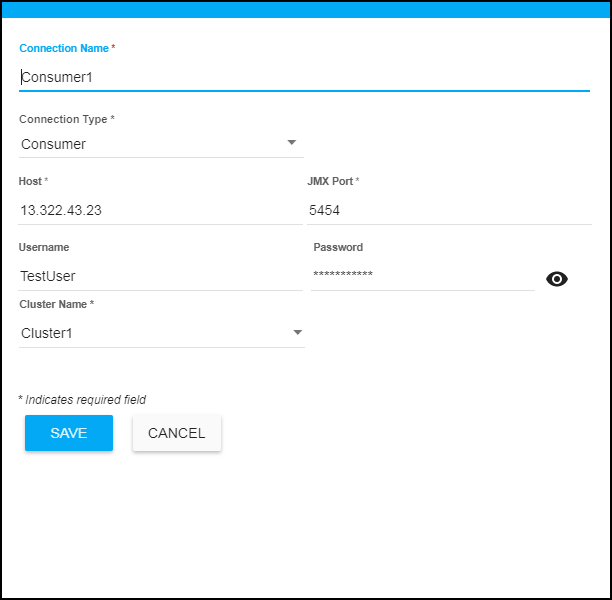Focus the Host field with 13.322.43.23
The image size is (612, 600).
[x=160, y=211]
